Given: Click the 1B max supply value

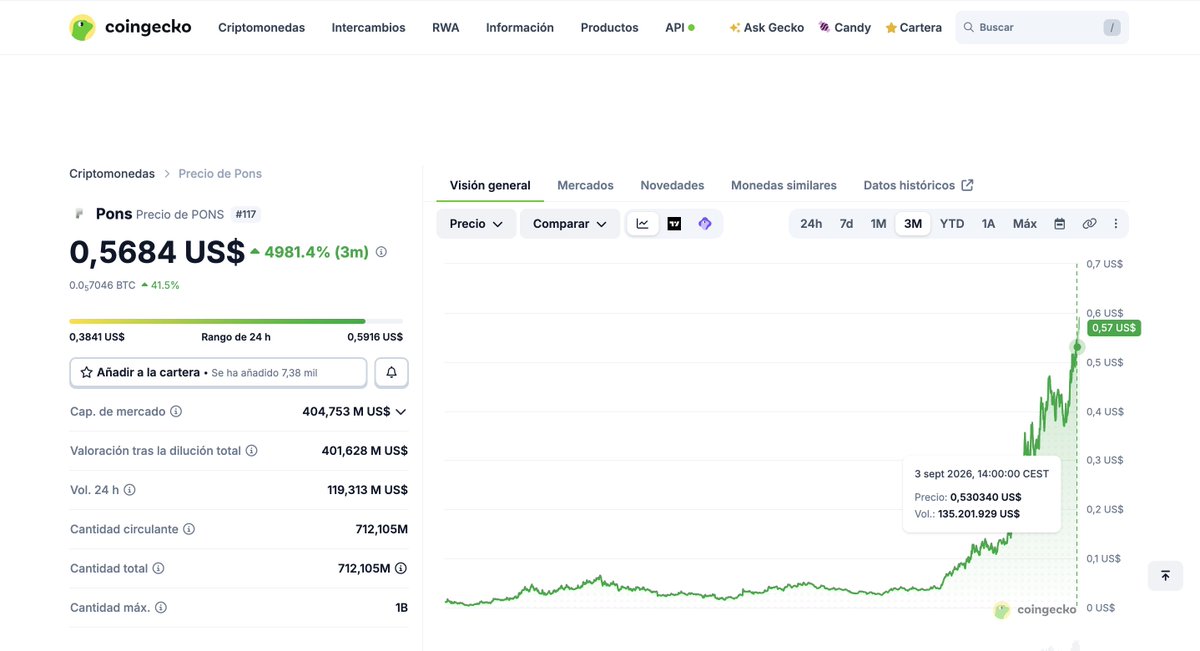Looking at the screenshot, I should tap(401, 607).
